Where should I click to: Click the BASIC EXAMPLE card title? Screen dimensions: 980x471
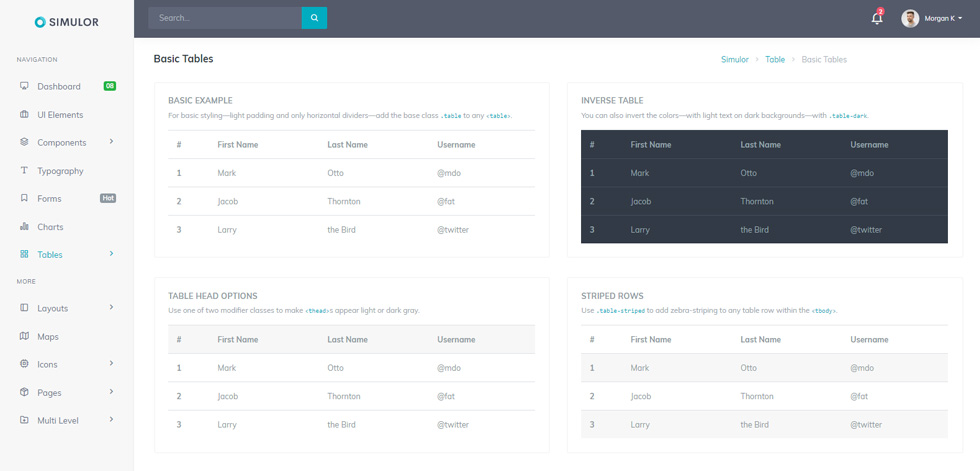click(200, 100)
